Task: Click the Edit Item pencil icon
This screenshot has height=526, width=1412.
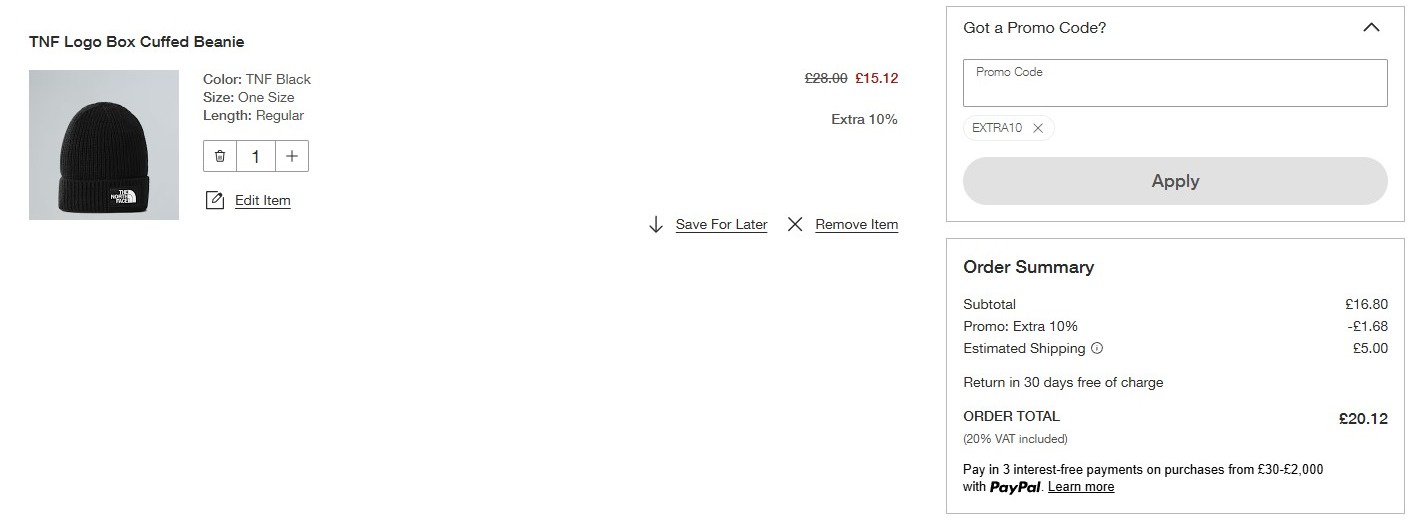Action: [214, 200]
